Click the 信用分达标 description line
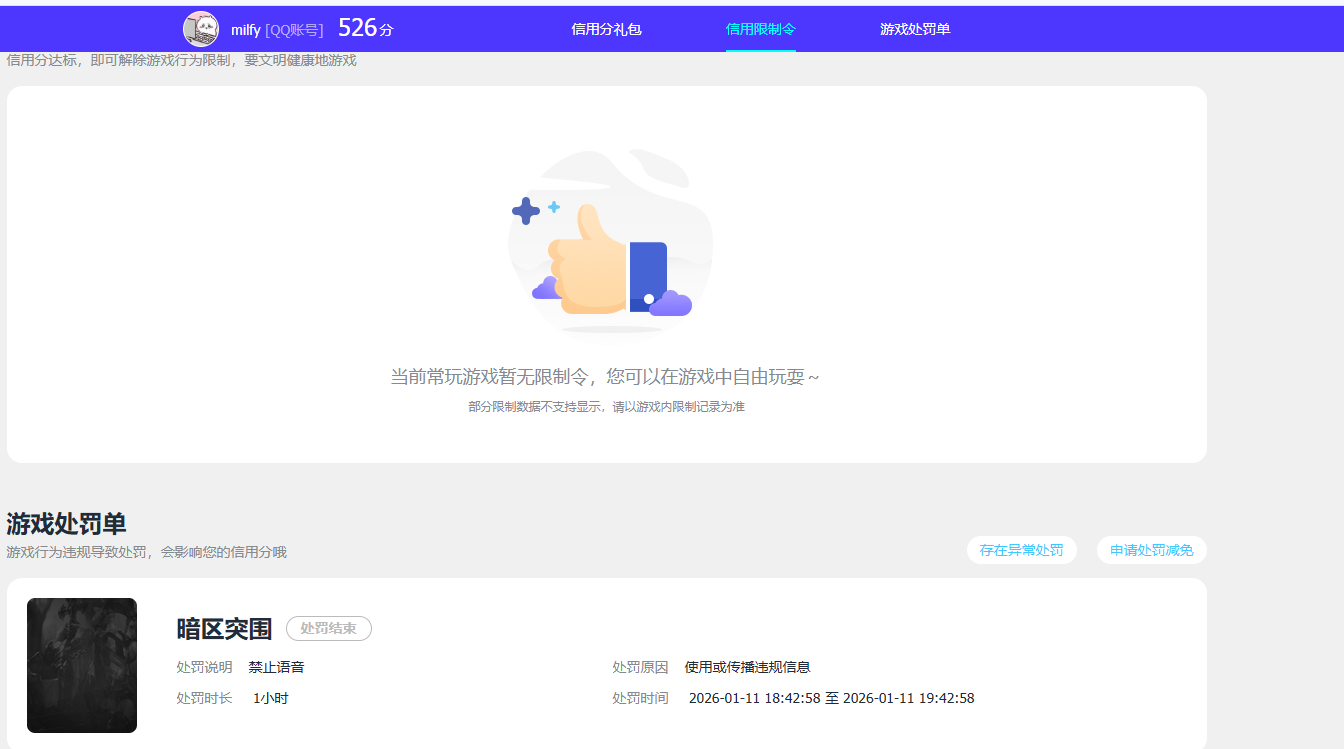The image size is (1344, 749). point(181,60)
